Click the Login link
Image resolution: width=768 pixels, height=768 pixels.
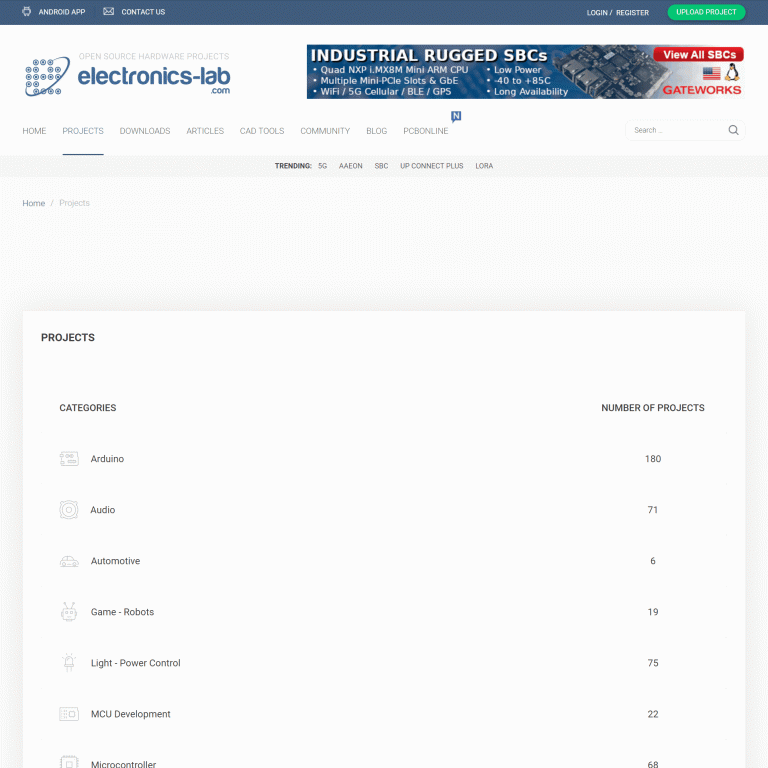597,13
